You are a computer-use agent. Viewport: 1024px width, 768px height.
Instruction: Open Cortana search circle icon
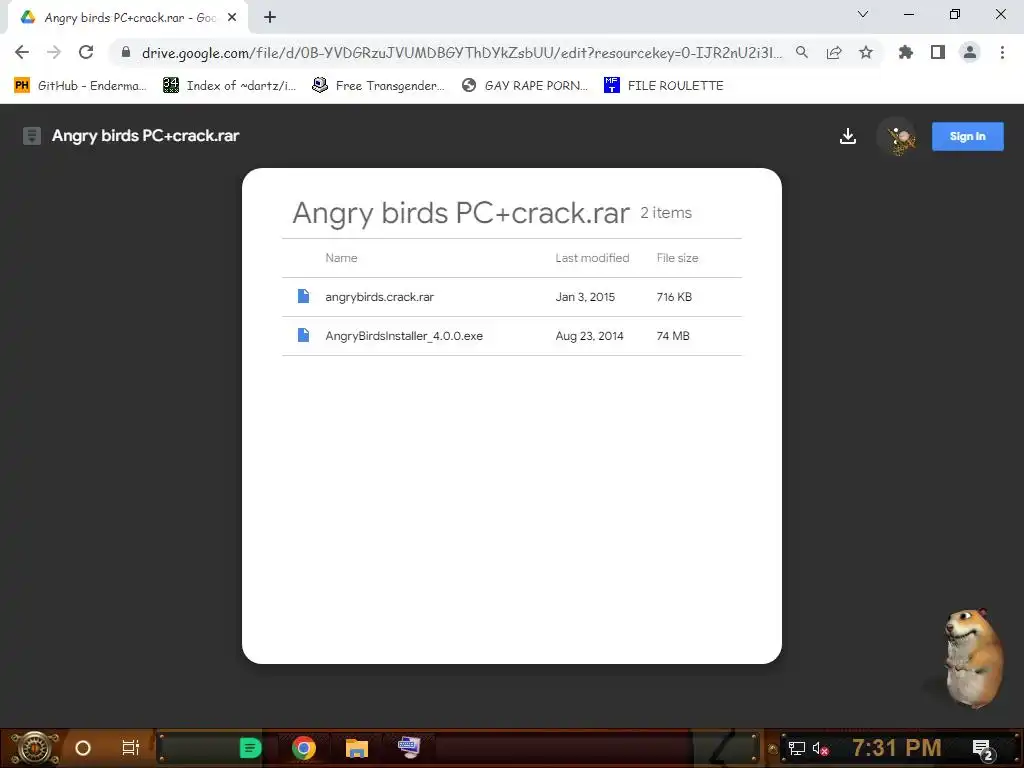[x=83, y=748]
